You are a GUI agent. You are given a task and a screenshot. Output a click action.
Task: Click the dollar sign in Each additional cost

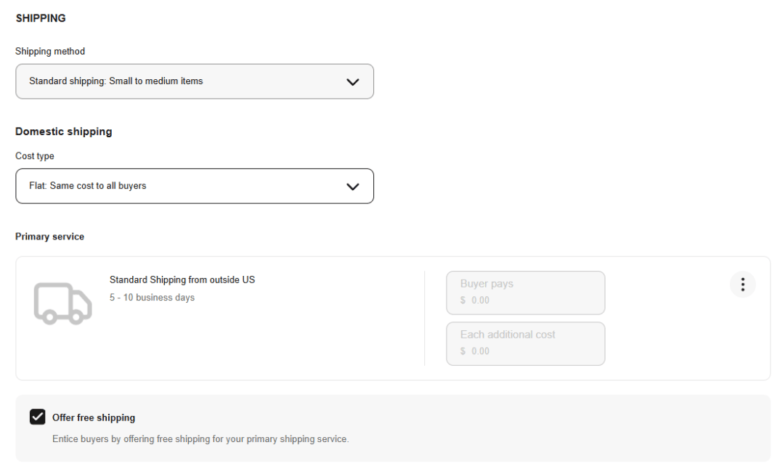[x=463, y=351]
